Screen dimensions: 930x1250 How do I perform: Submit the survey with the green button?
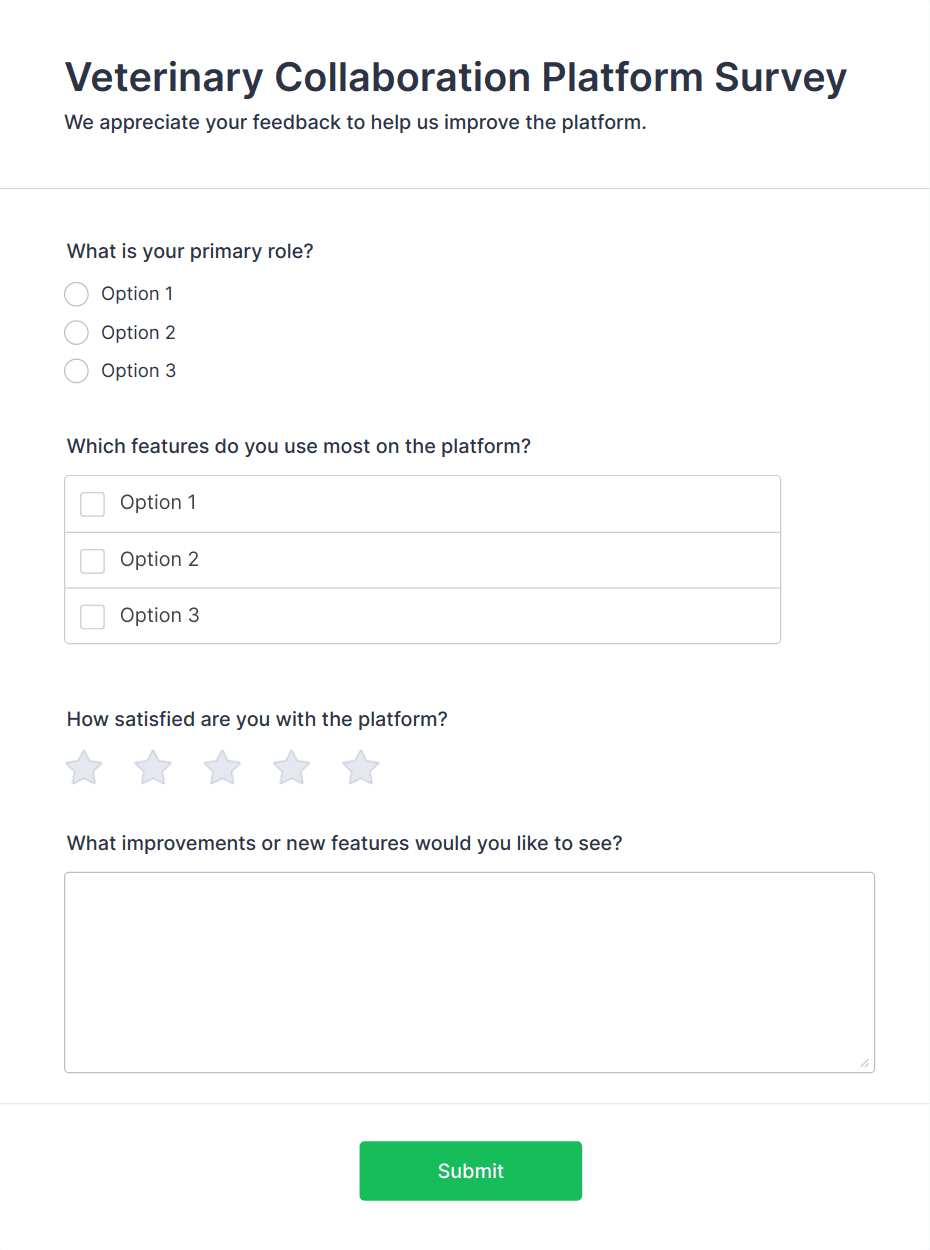[470, 1171]
